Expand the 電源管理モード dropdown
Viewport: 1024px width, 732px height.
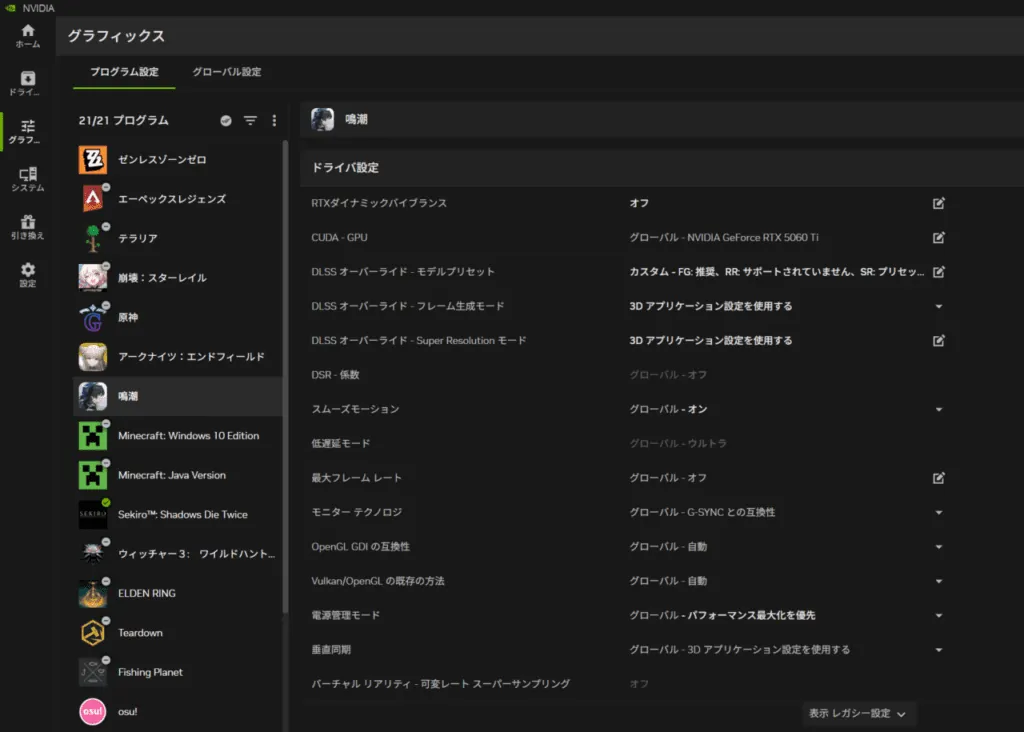(x=938, y=616)
